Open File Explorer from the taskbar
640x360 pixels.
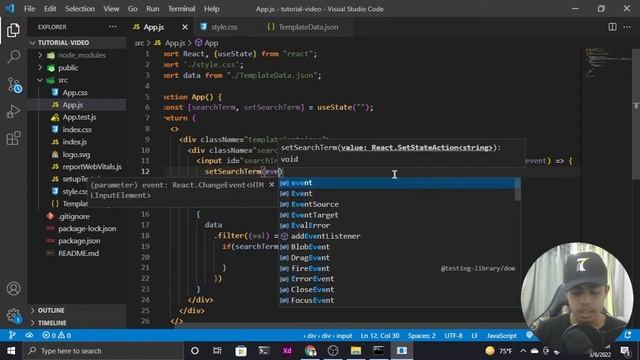356,351
